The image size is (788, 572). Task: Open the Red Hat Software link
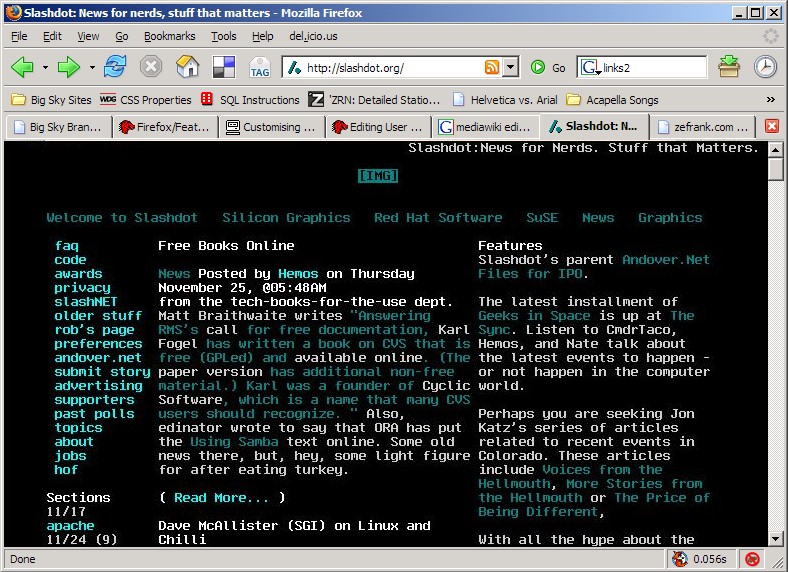pos(438,218)
